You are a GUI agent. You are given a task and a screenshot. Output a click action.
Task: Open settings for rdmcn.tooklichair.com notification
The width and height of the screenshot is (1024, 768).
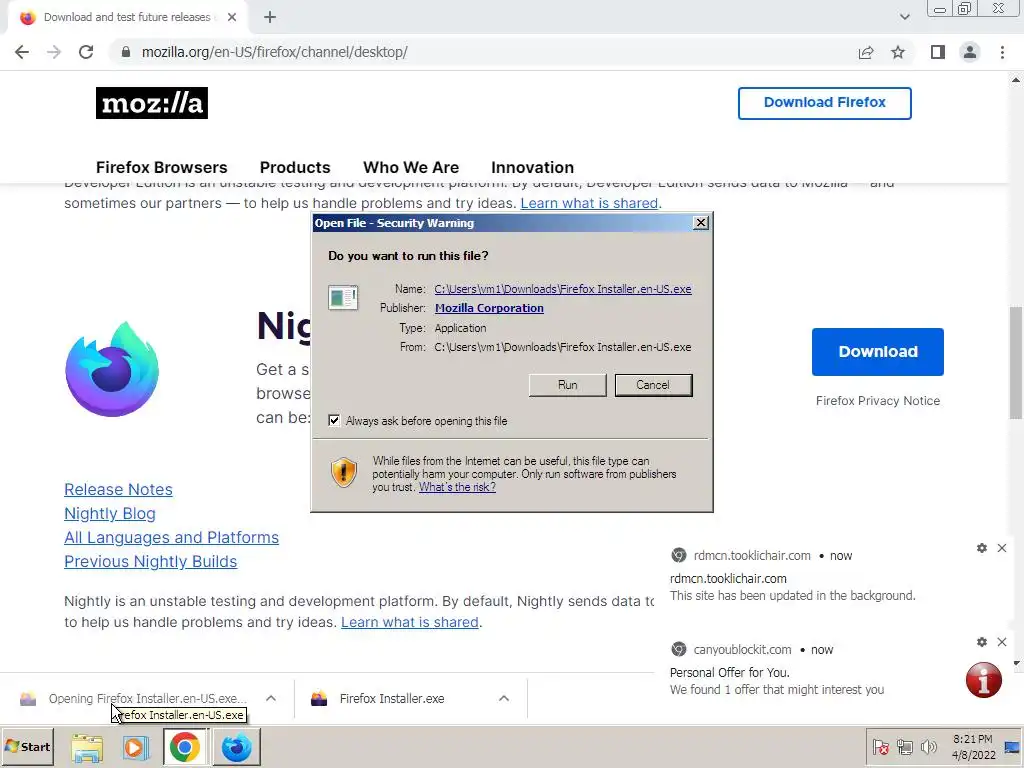click(x=982, y=548)
